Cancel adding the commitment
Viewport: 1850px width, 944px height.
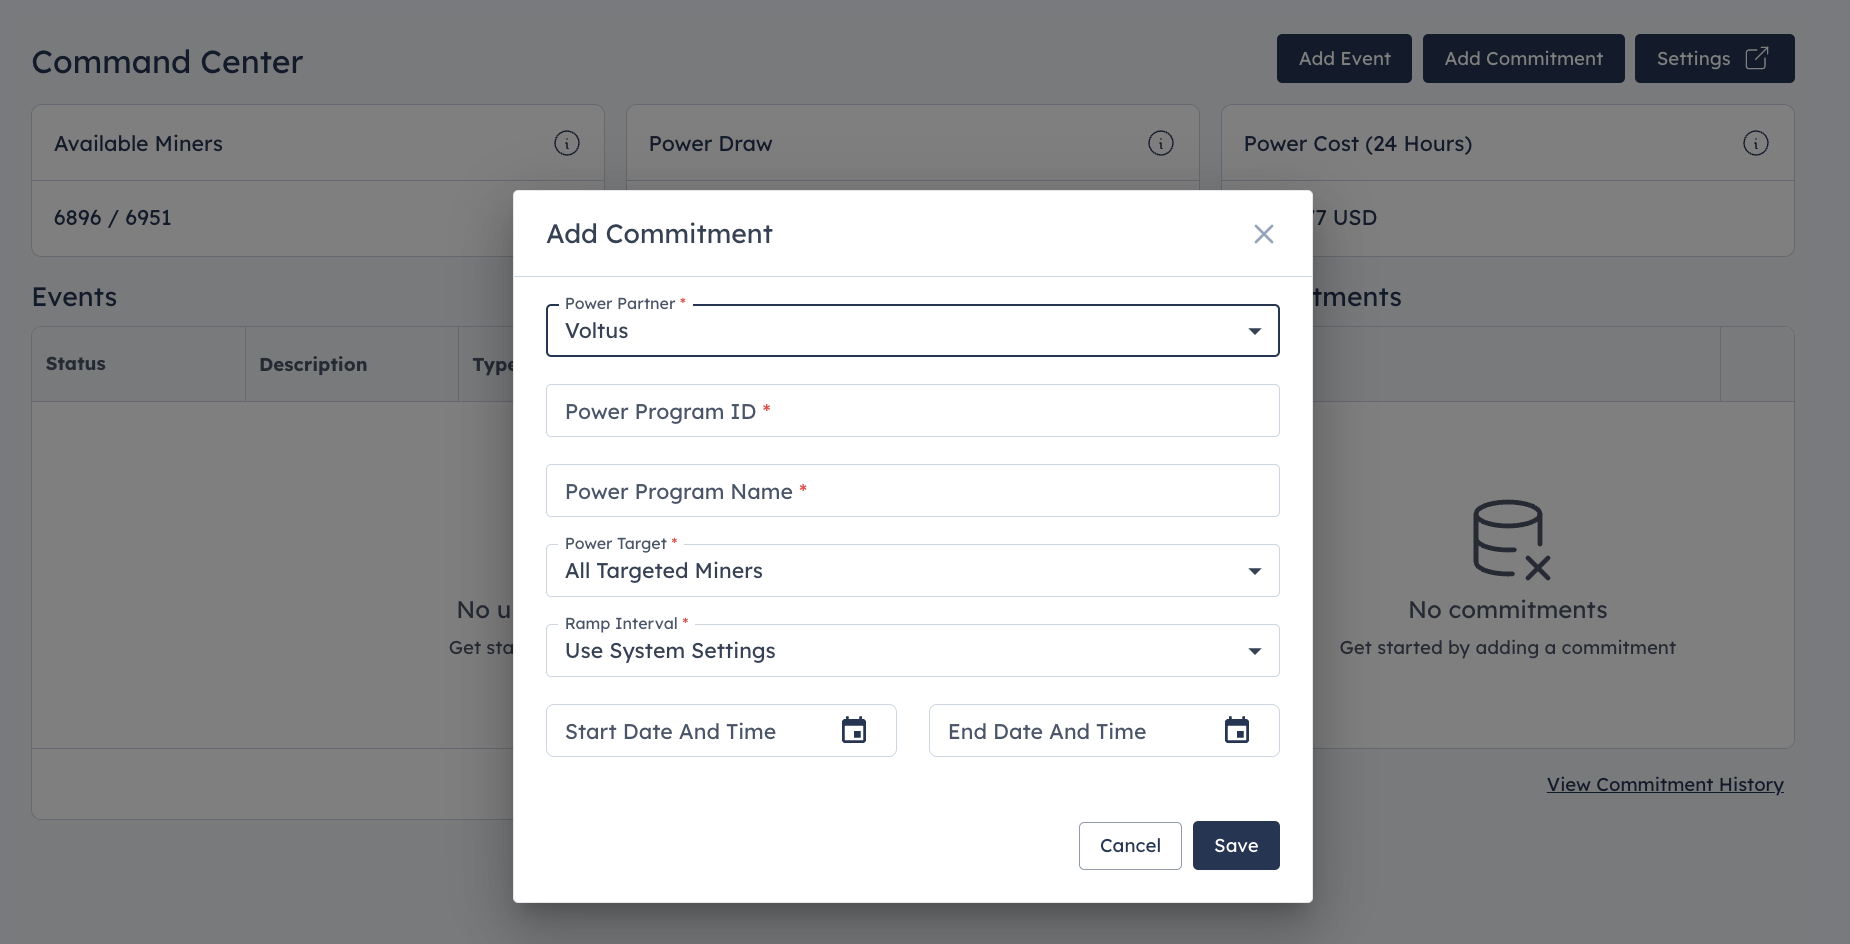tap(1130, 845)
